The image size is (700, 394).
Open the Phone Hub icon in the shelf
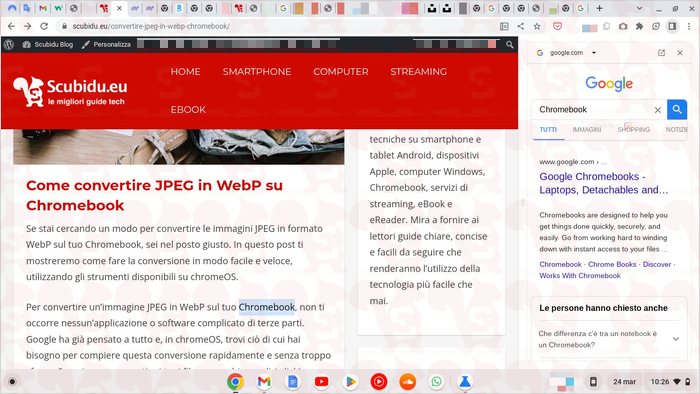[593, 382]
